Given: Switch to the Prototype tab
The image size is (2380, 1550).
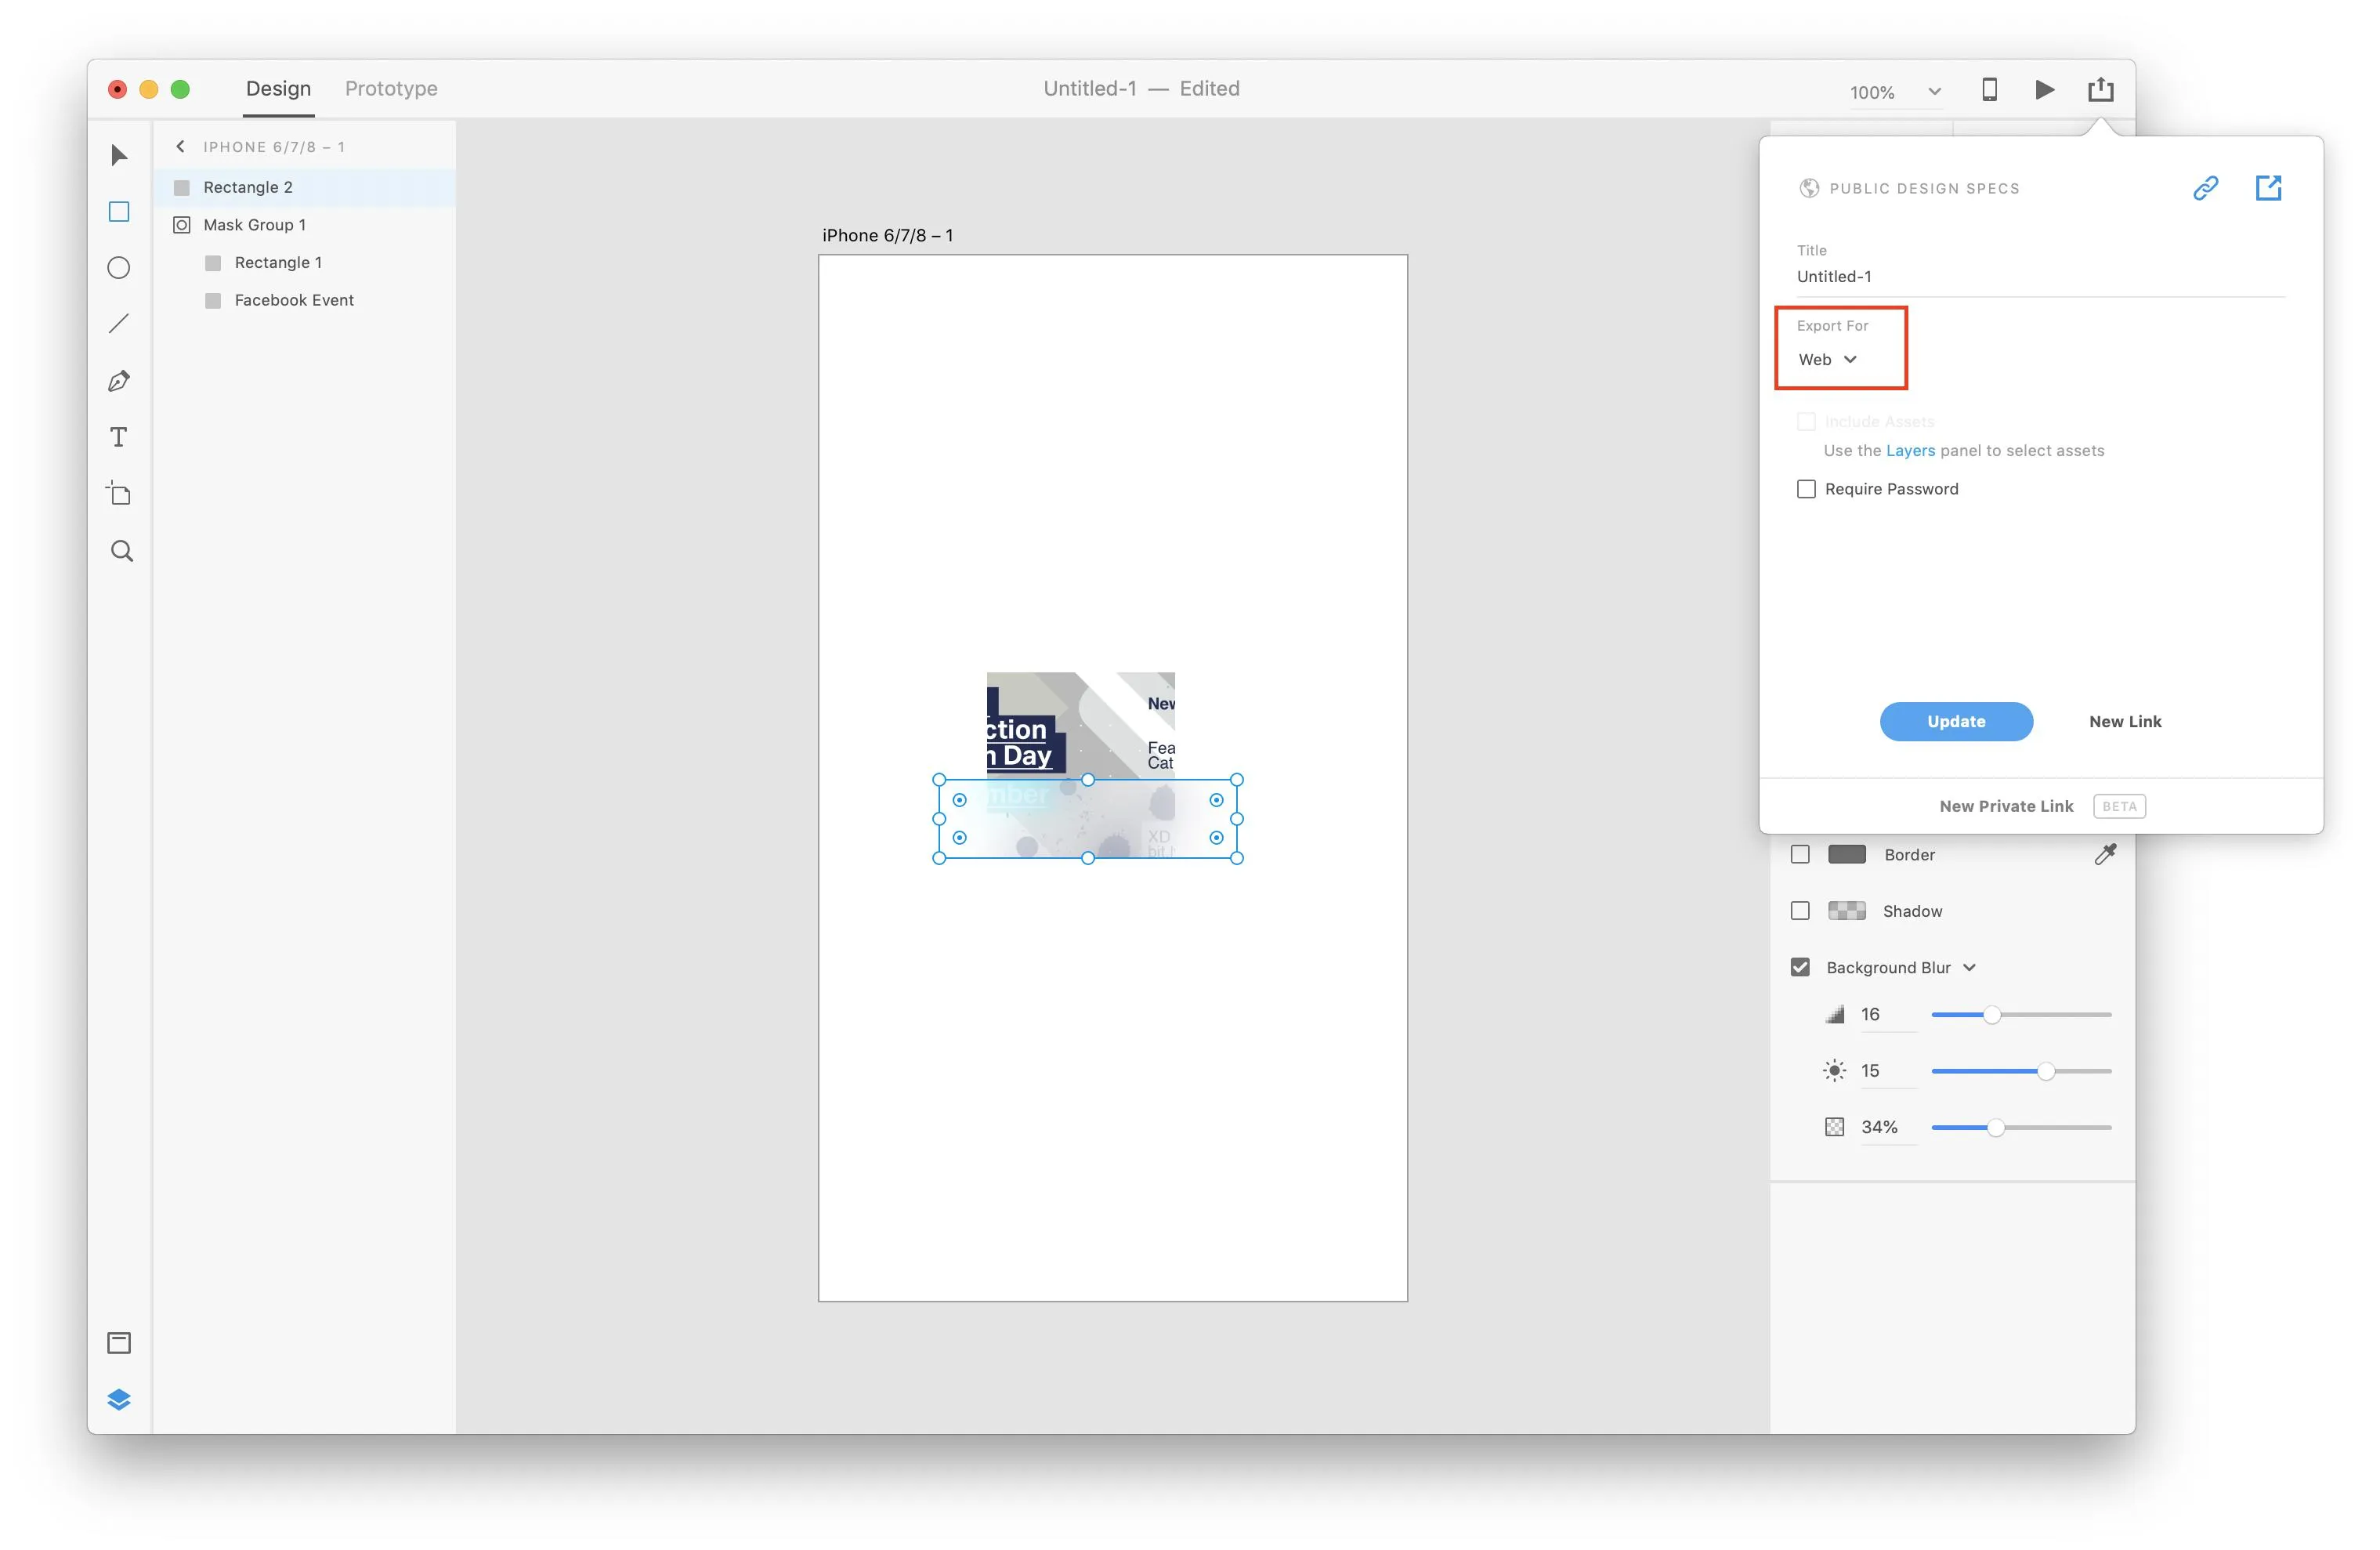Looking at the screenshot, I should (x=391, y=88).
